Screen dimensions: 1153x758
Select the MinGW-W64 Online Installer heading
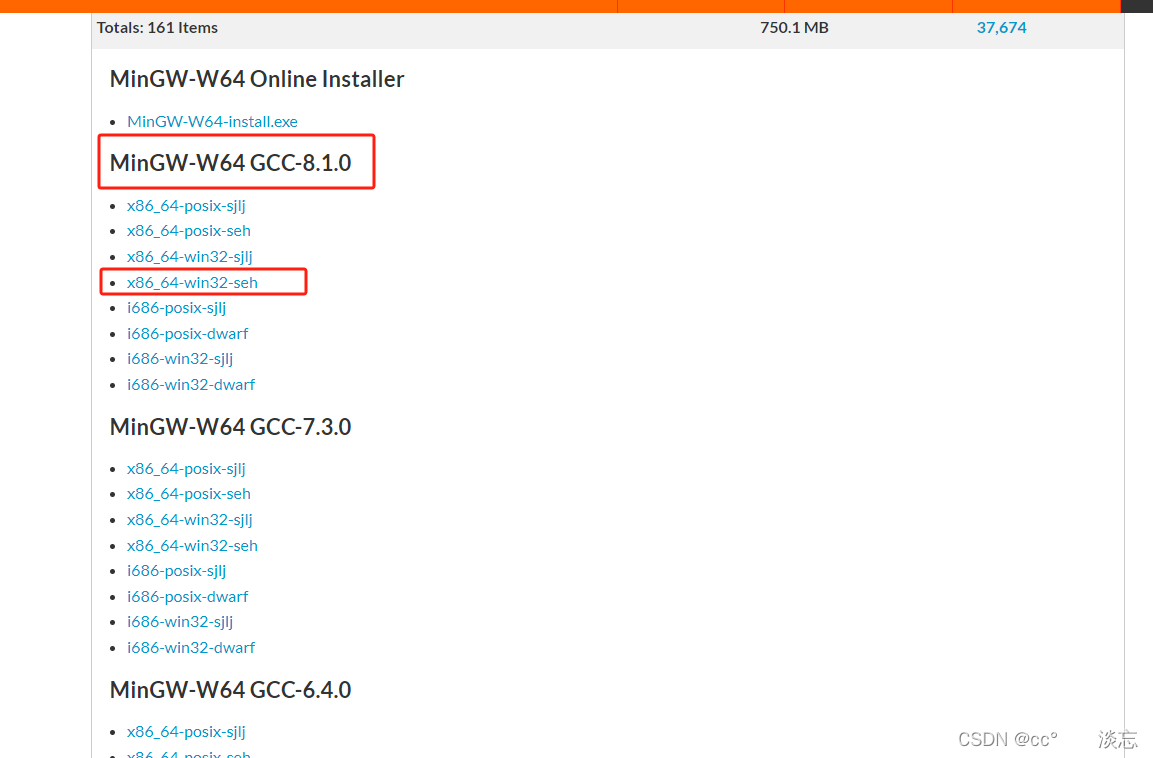257,79
